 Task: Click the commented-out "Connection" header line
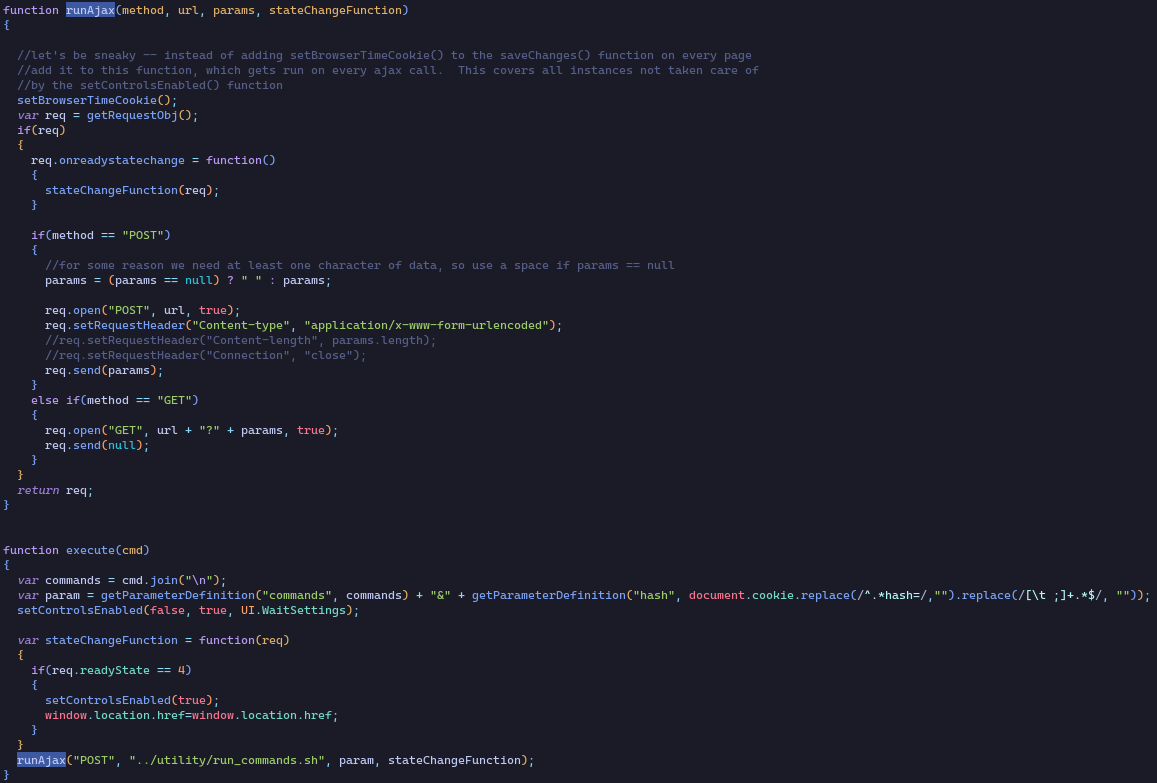point(205,355)
